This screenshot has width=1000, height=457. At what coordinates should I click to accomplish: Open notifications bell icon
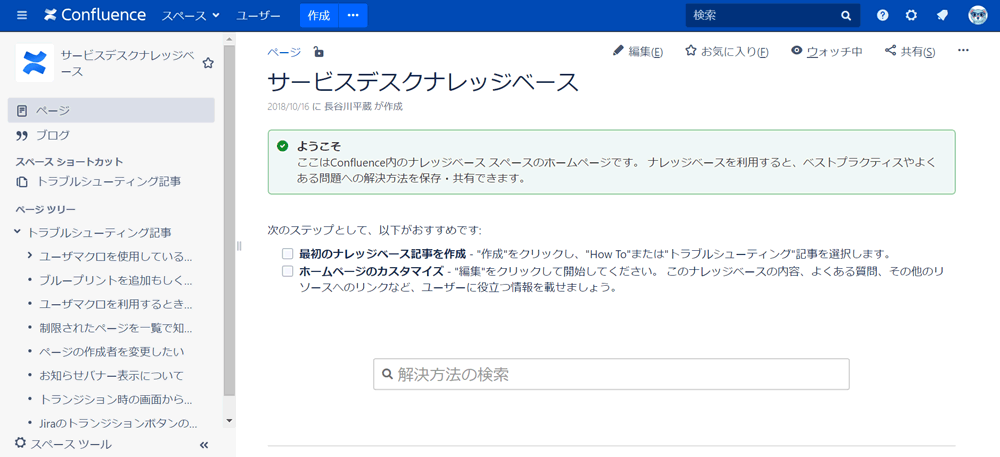942,16
